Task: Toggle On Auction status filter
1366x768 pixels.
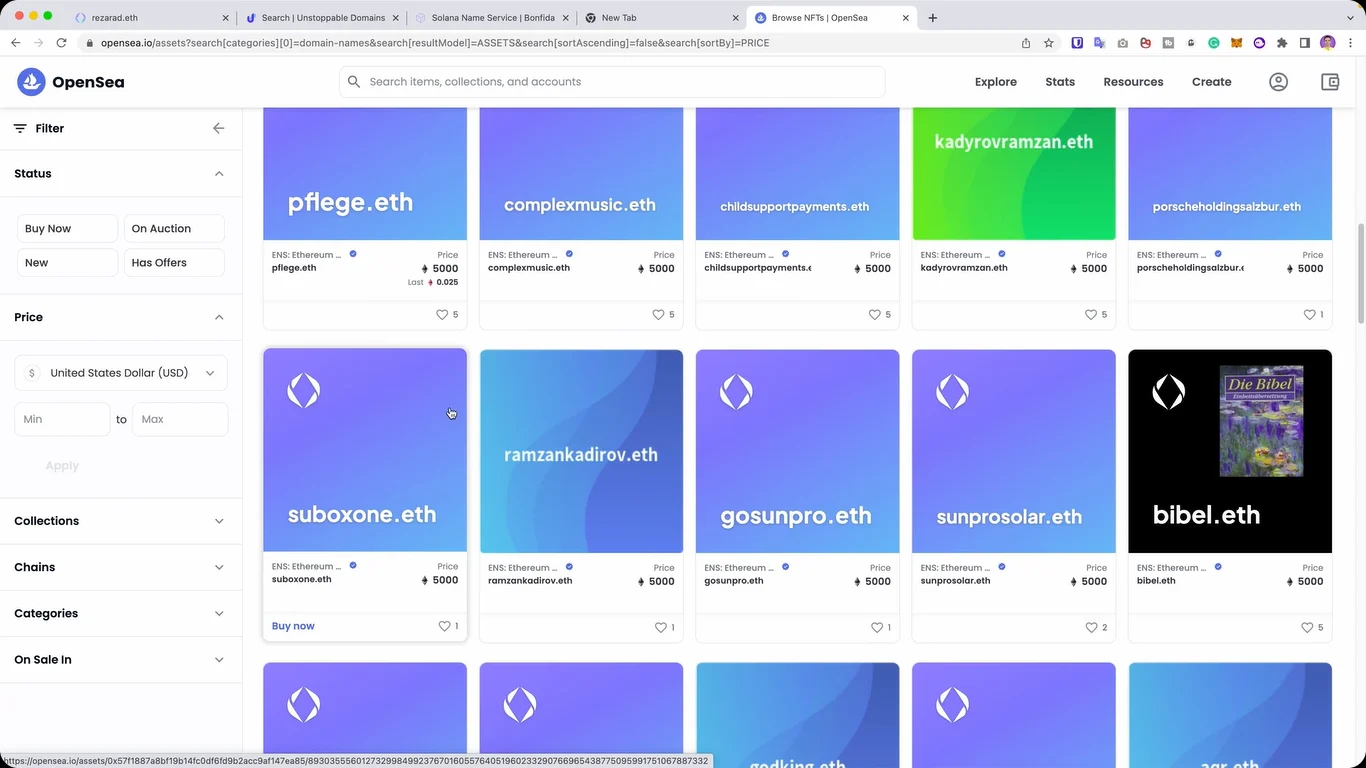Action: tap(174, 228)
